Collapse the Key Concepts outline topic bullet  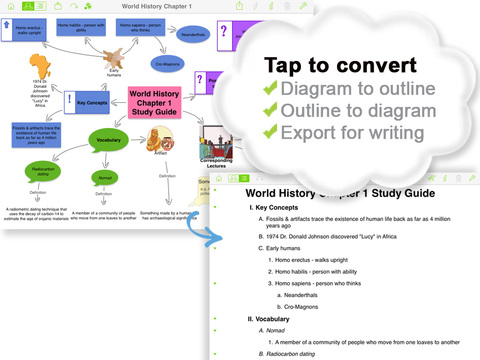(x=215, y=207)
